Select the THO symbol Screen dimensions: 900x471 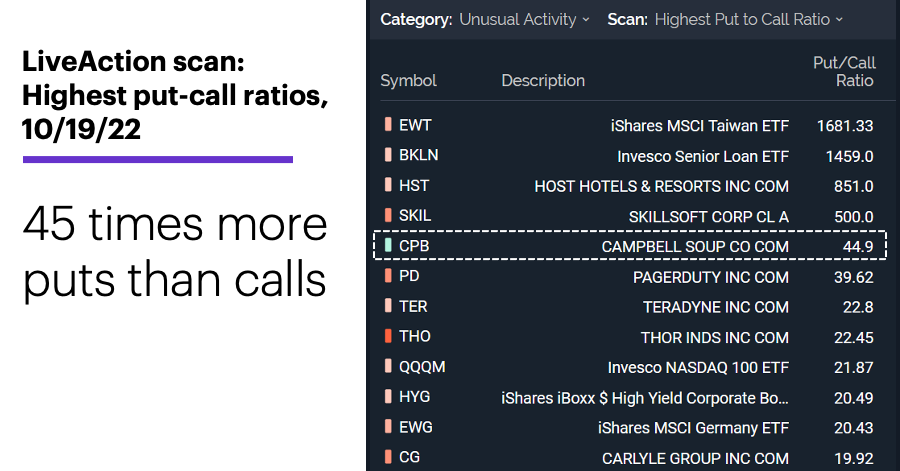click(415, 336)
